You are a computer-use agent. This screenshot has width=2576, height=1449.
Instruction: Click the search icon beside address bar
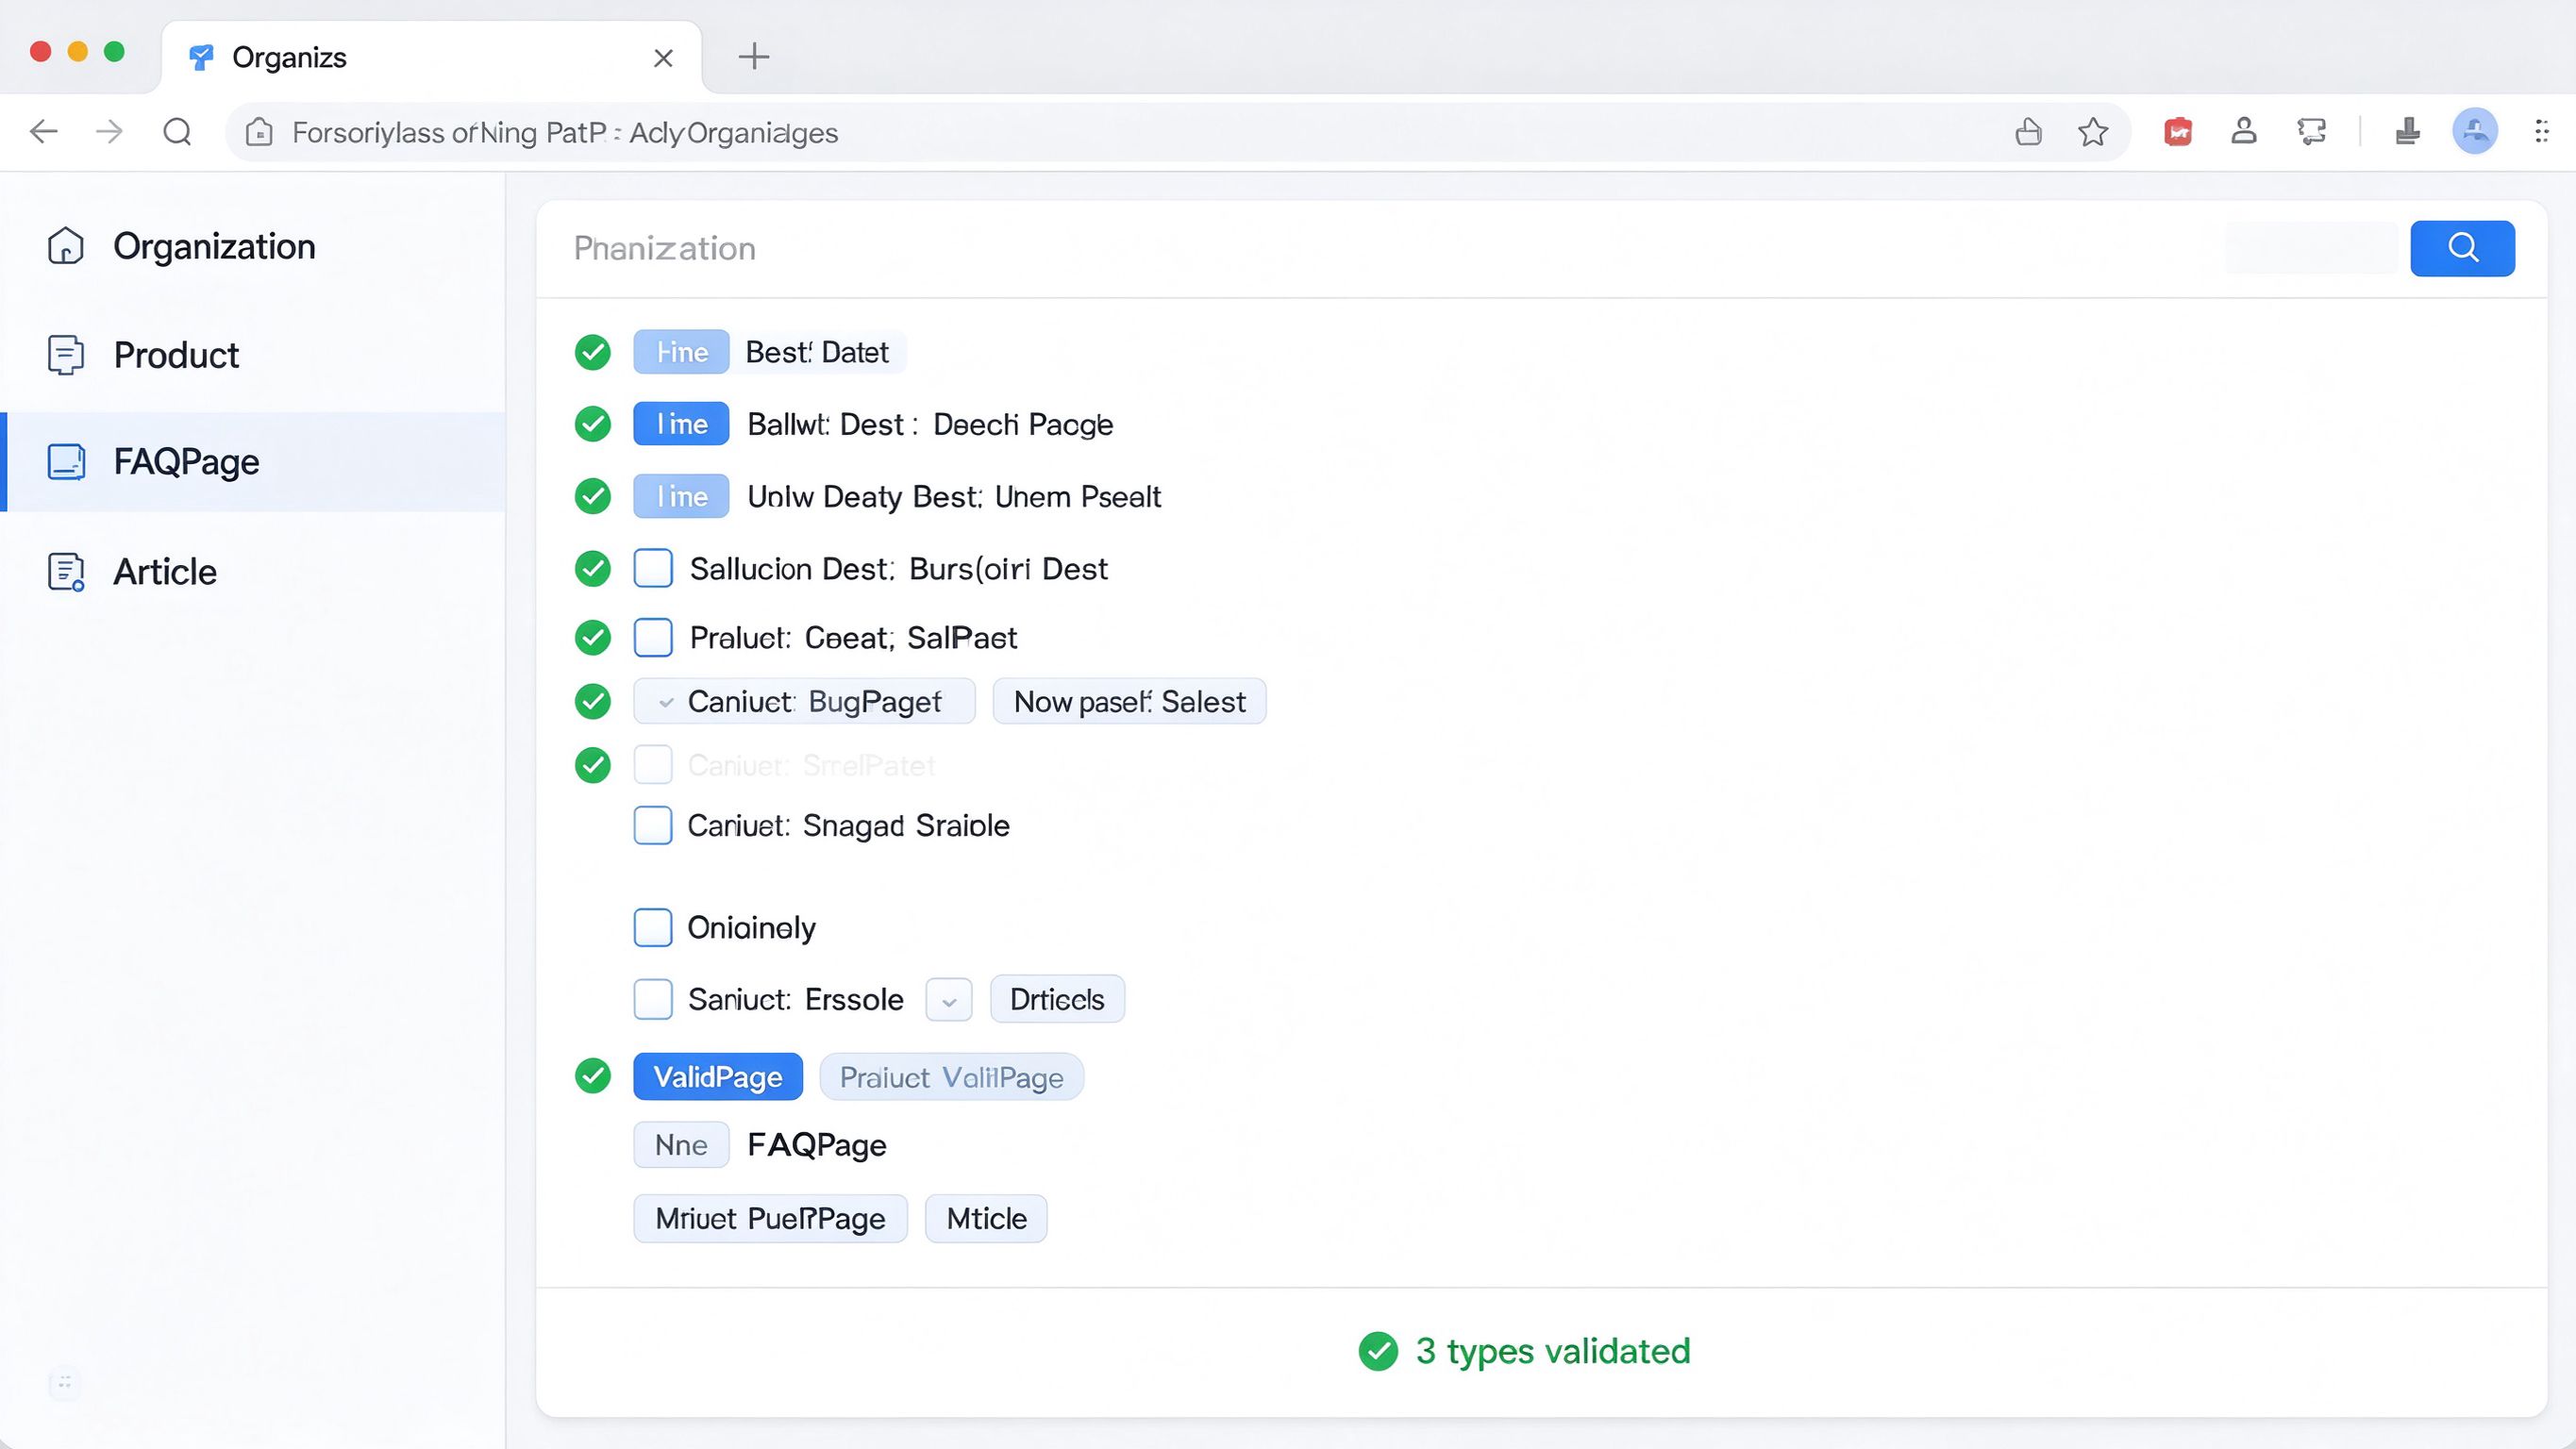177,132
